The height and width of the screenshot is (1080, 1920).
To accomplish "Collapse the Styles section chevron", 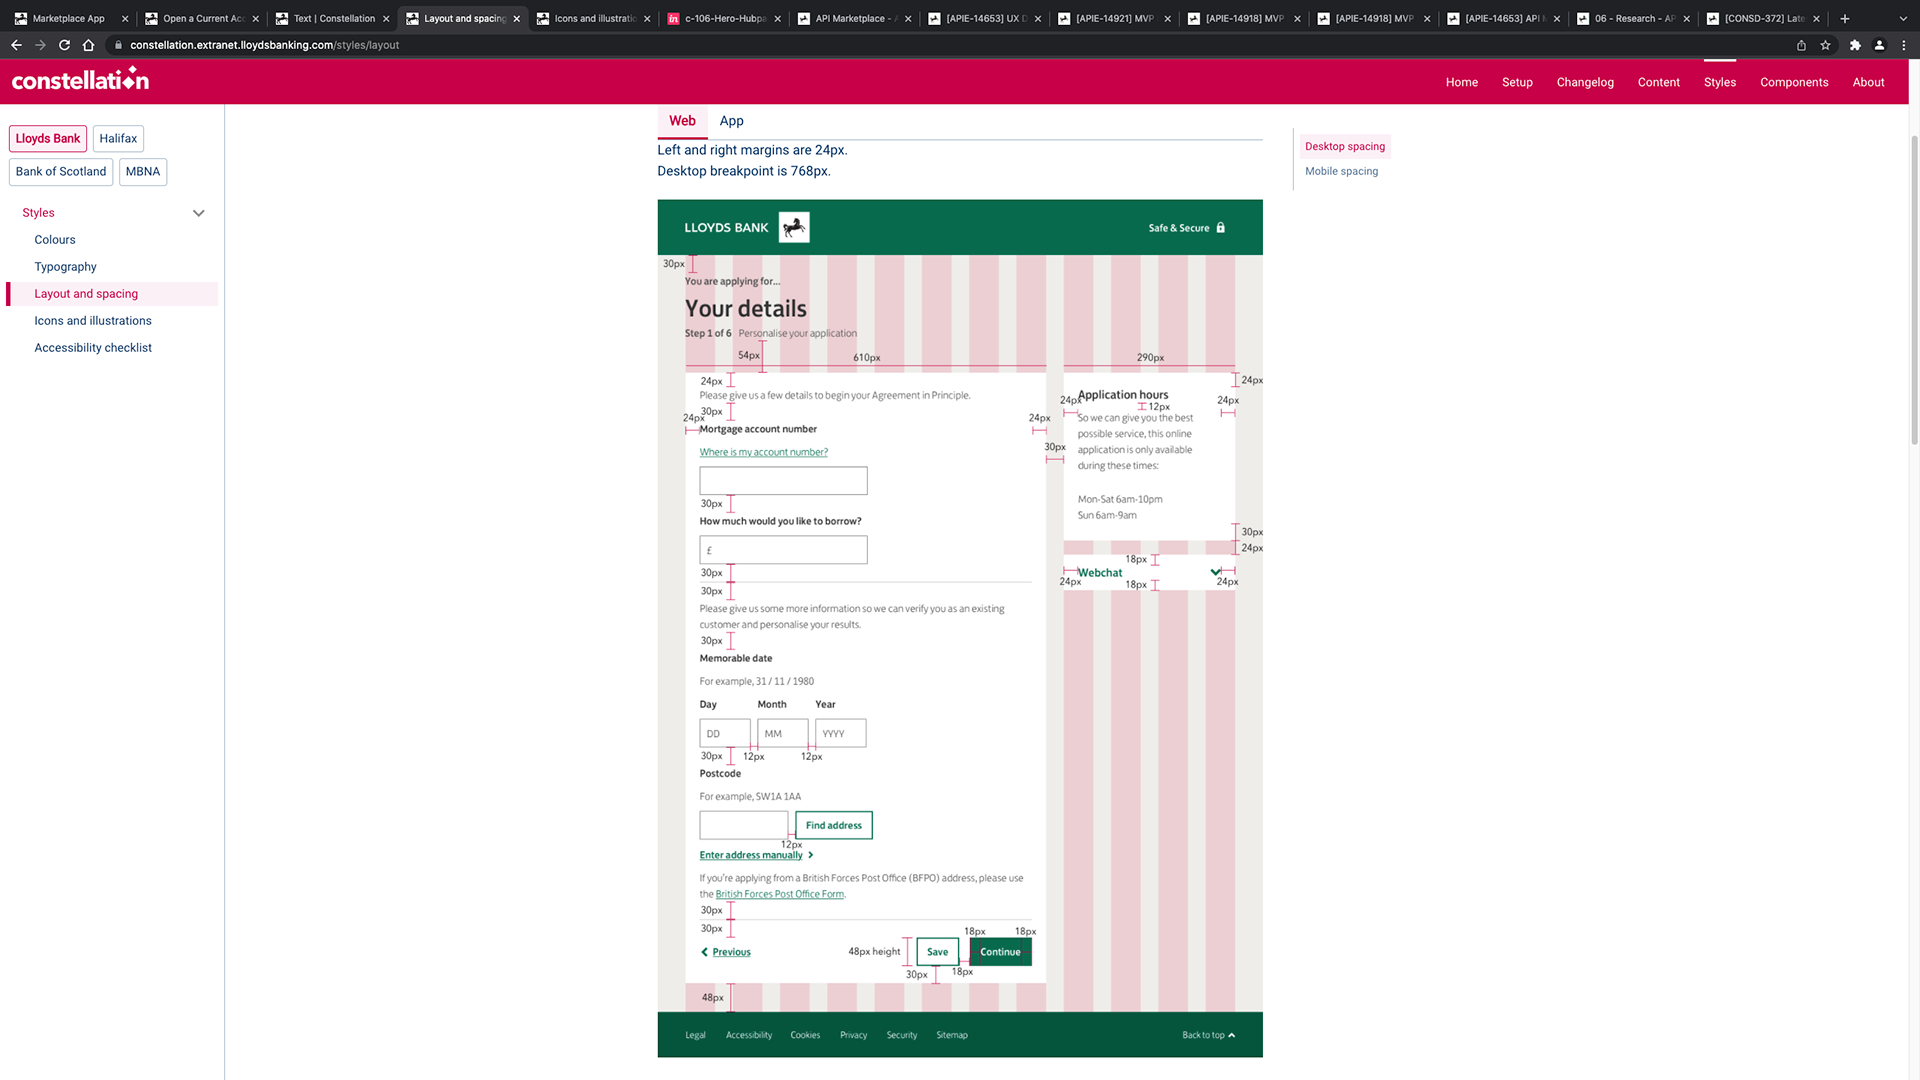I will click(x=198, y=213).
